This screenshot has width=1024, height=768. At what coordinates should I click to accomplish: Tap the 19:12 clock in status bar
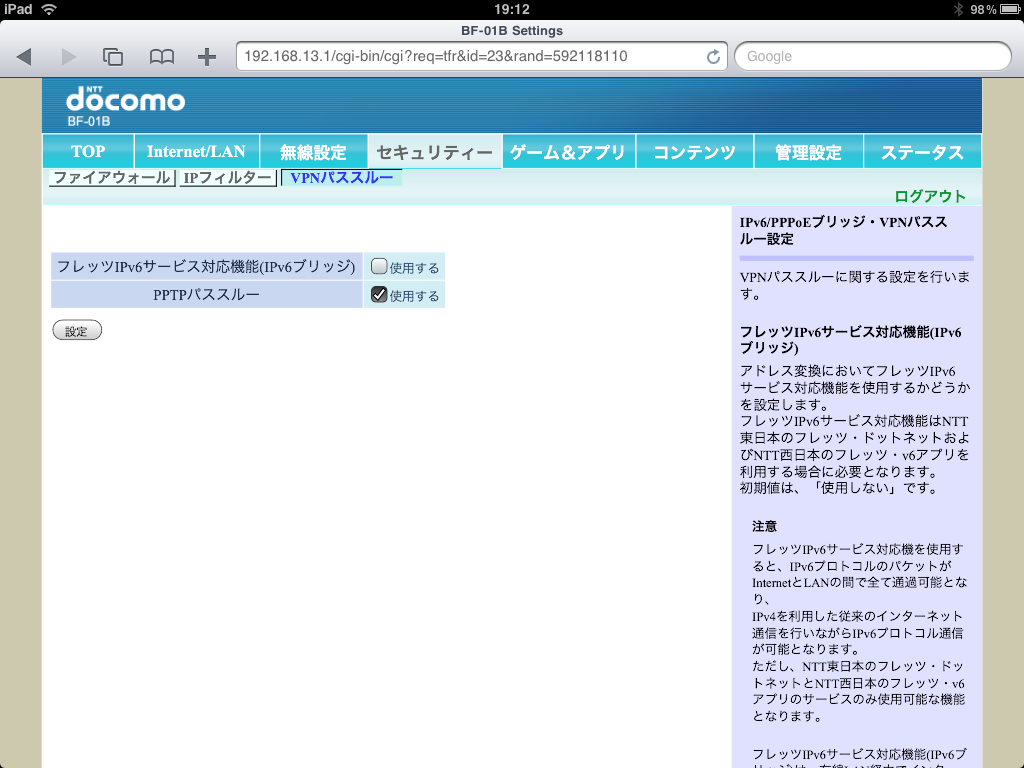(x=512, y=9)
